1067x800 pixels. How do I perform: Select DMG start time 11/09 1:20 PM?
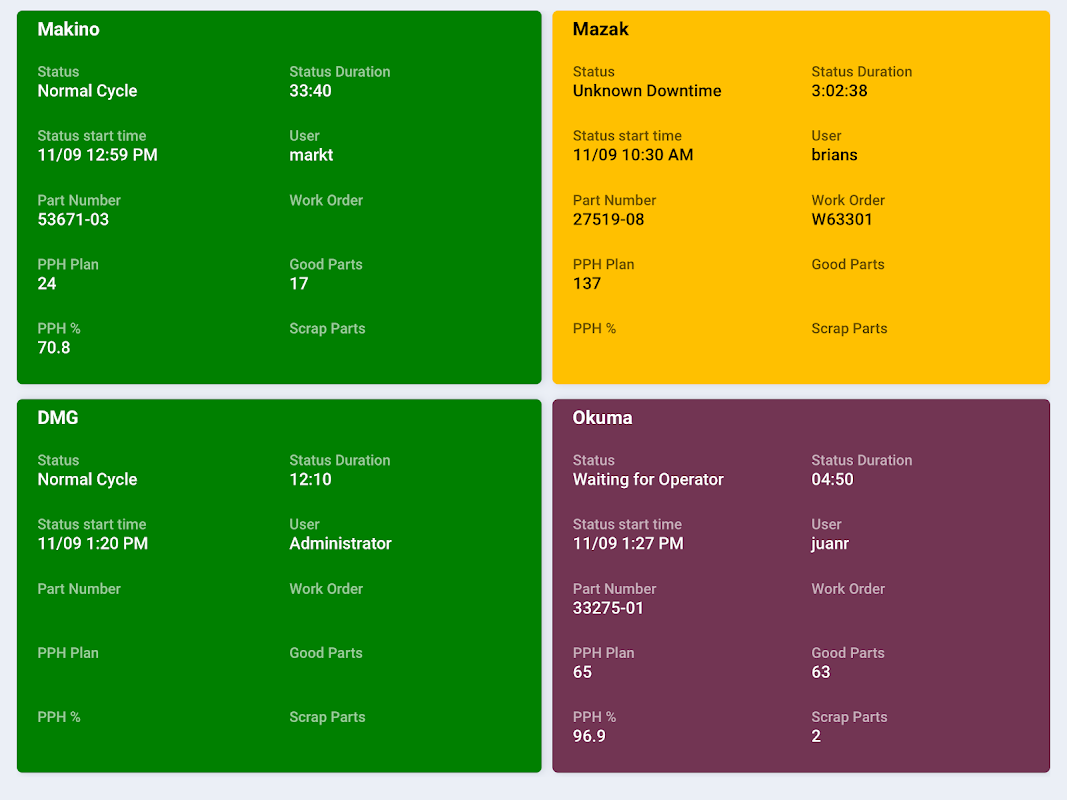[x=93, y=544]
